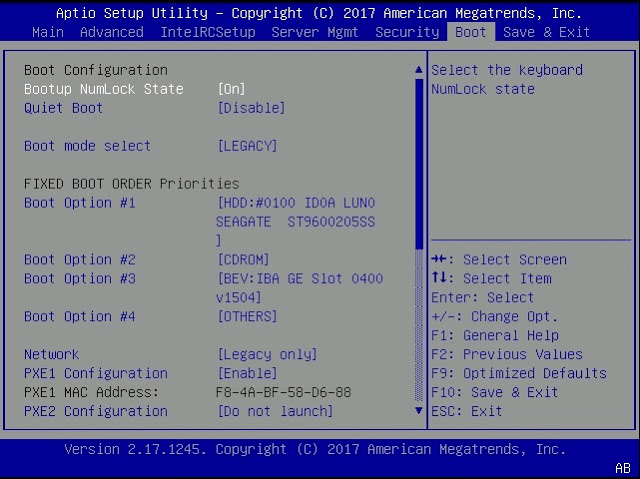
Task: Select the PXE1 Configuration setting
Action: click(x=96, y=373)
